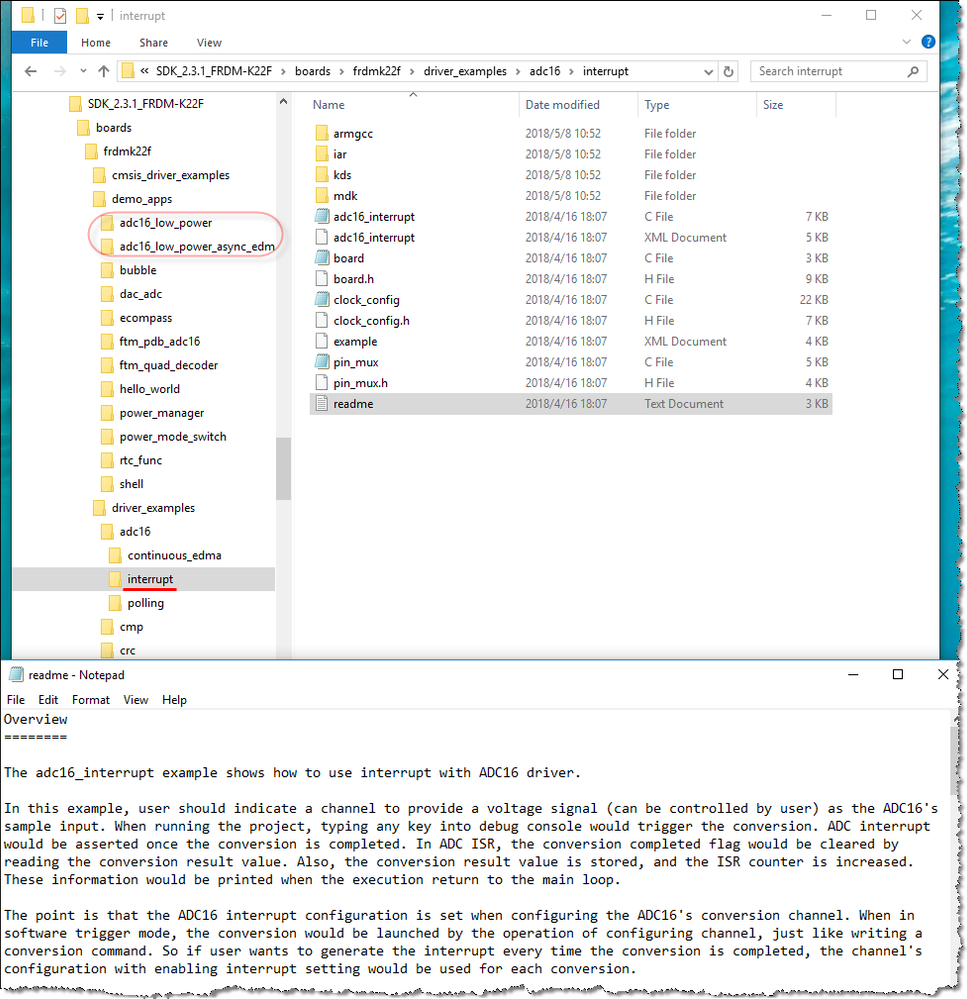
Task: Click the search magnifier icon
Action: tap(912, 71)
